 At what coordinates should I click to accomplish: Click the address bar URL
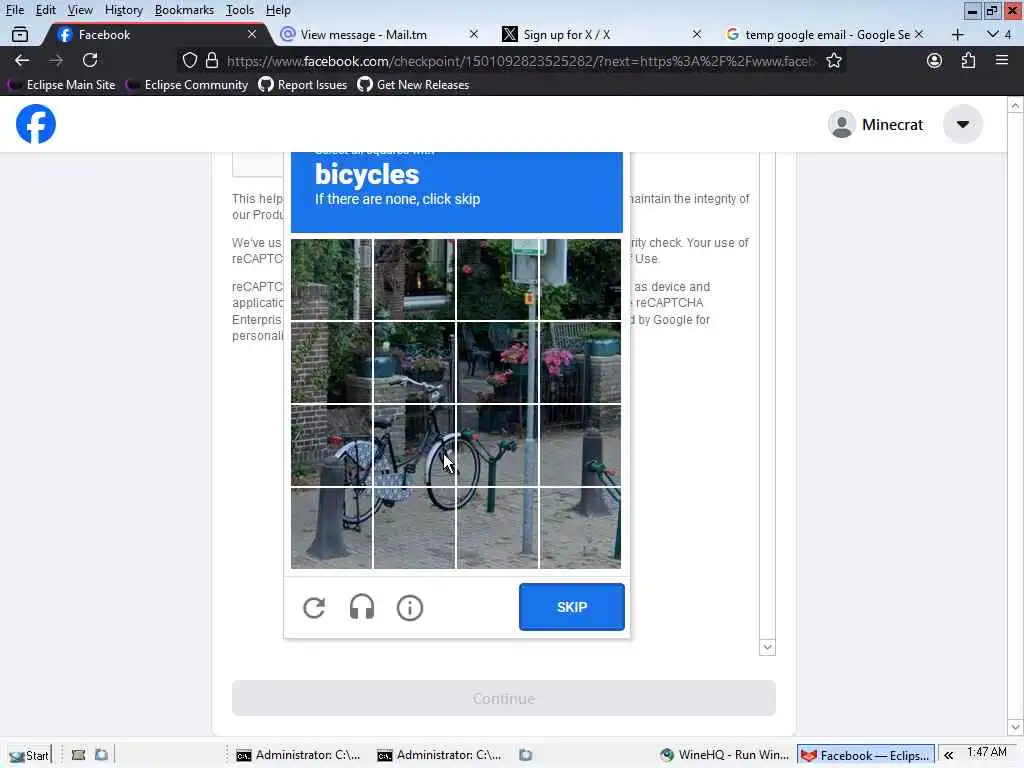(x=520, y=61)
